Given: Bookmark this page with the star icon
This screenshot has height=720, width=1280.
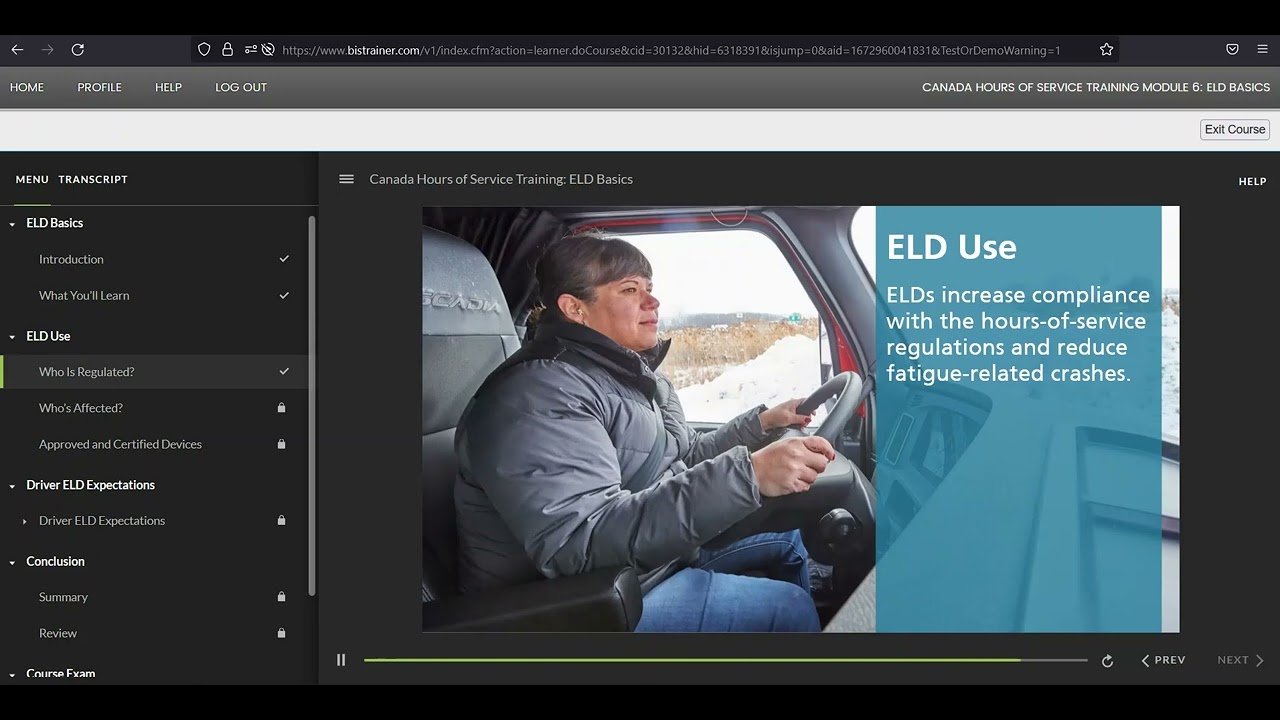Looking at the screenshot, I should pyautogui.click(x=1106, y=49).
